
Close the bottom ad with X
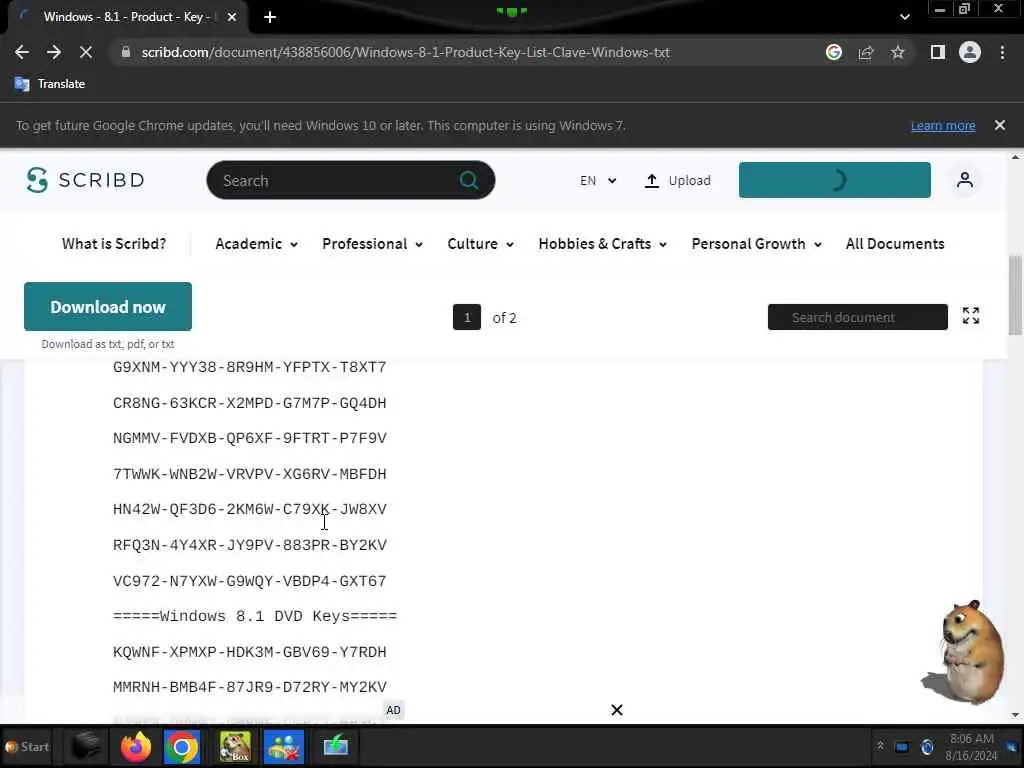(x=616, y=710)
